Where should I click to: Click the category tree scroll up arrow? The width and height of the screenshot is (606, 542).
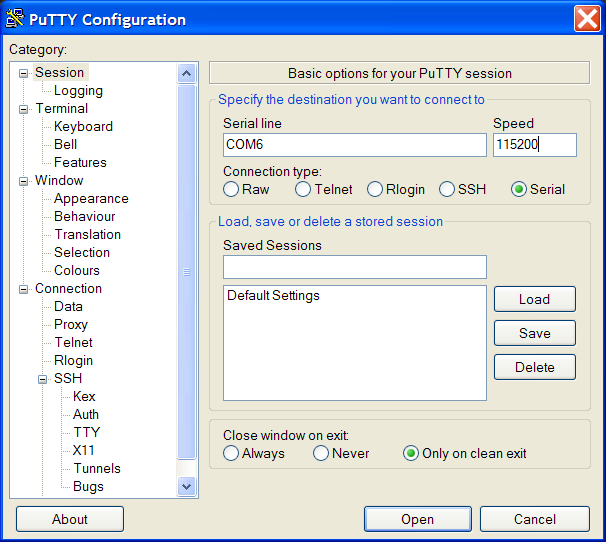[x=186, y=73]
